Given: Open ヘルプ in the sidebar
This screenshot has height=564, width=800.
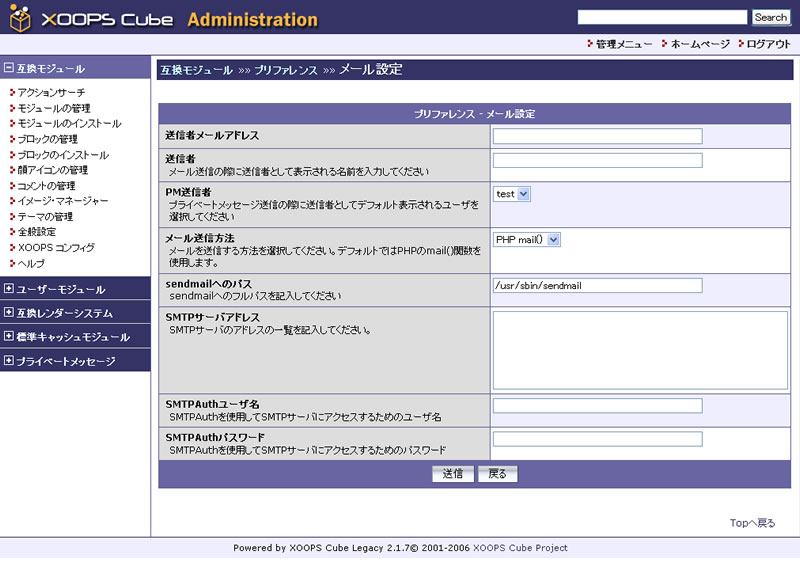Looking at the screenshot, I should point(31,263).
